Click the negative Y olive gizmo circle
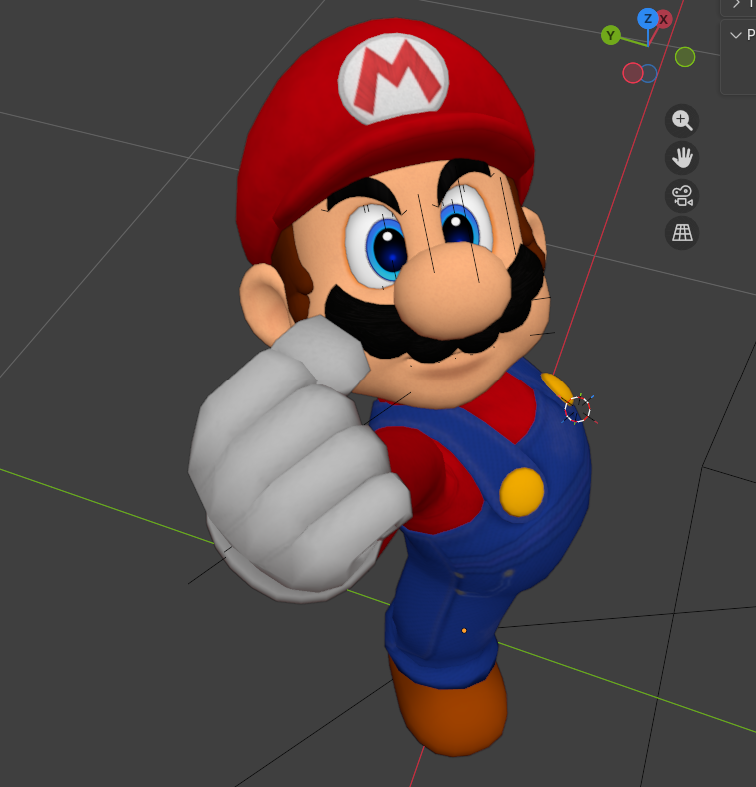 point(685,57)
